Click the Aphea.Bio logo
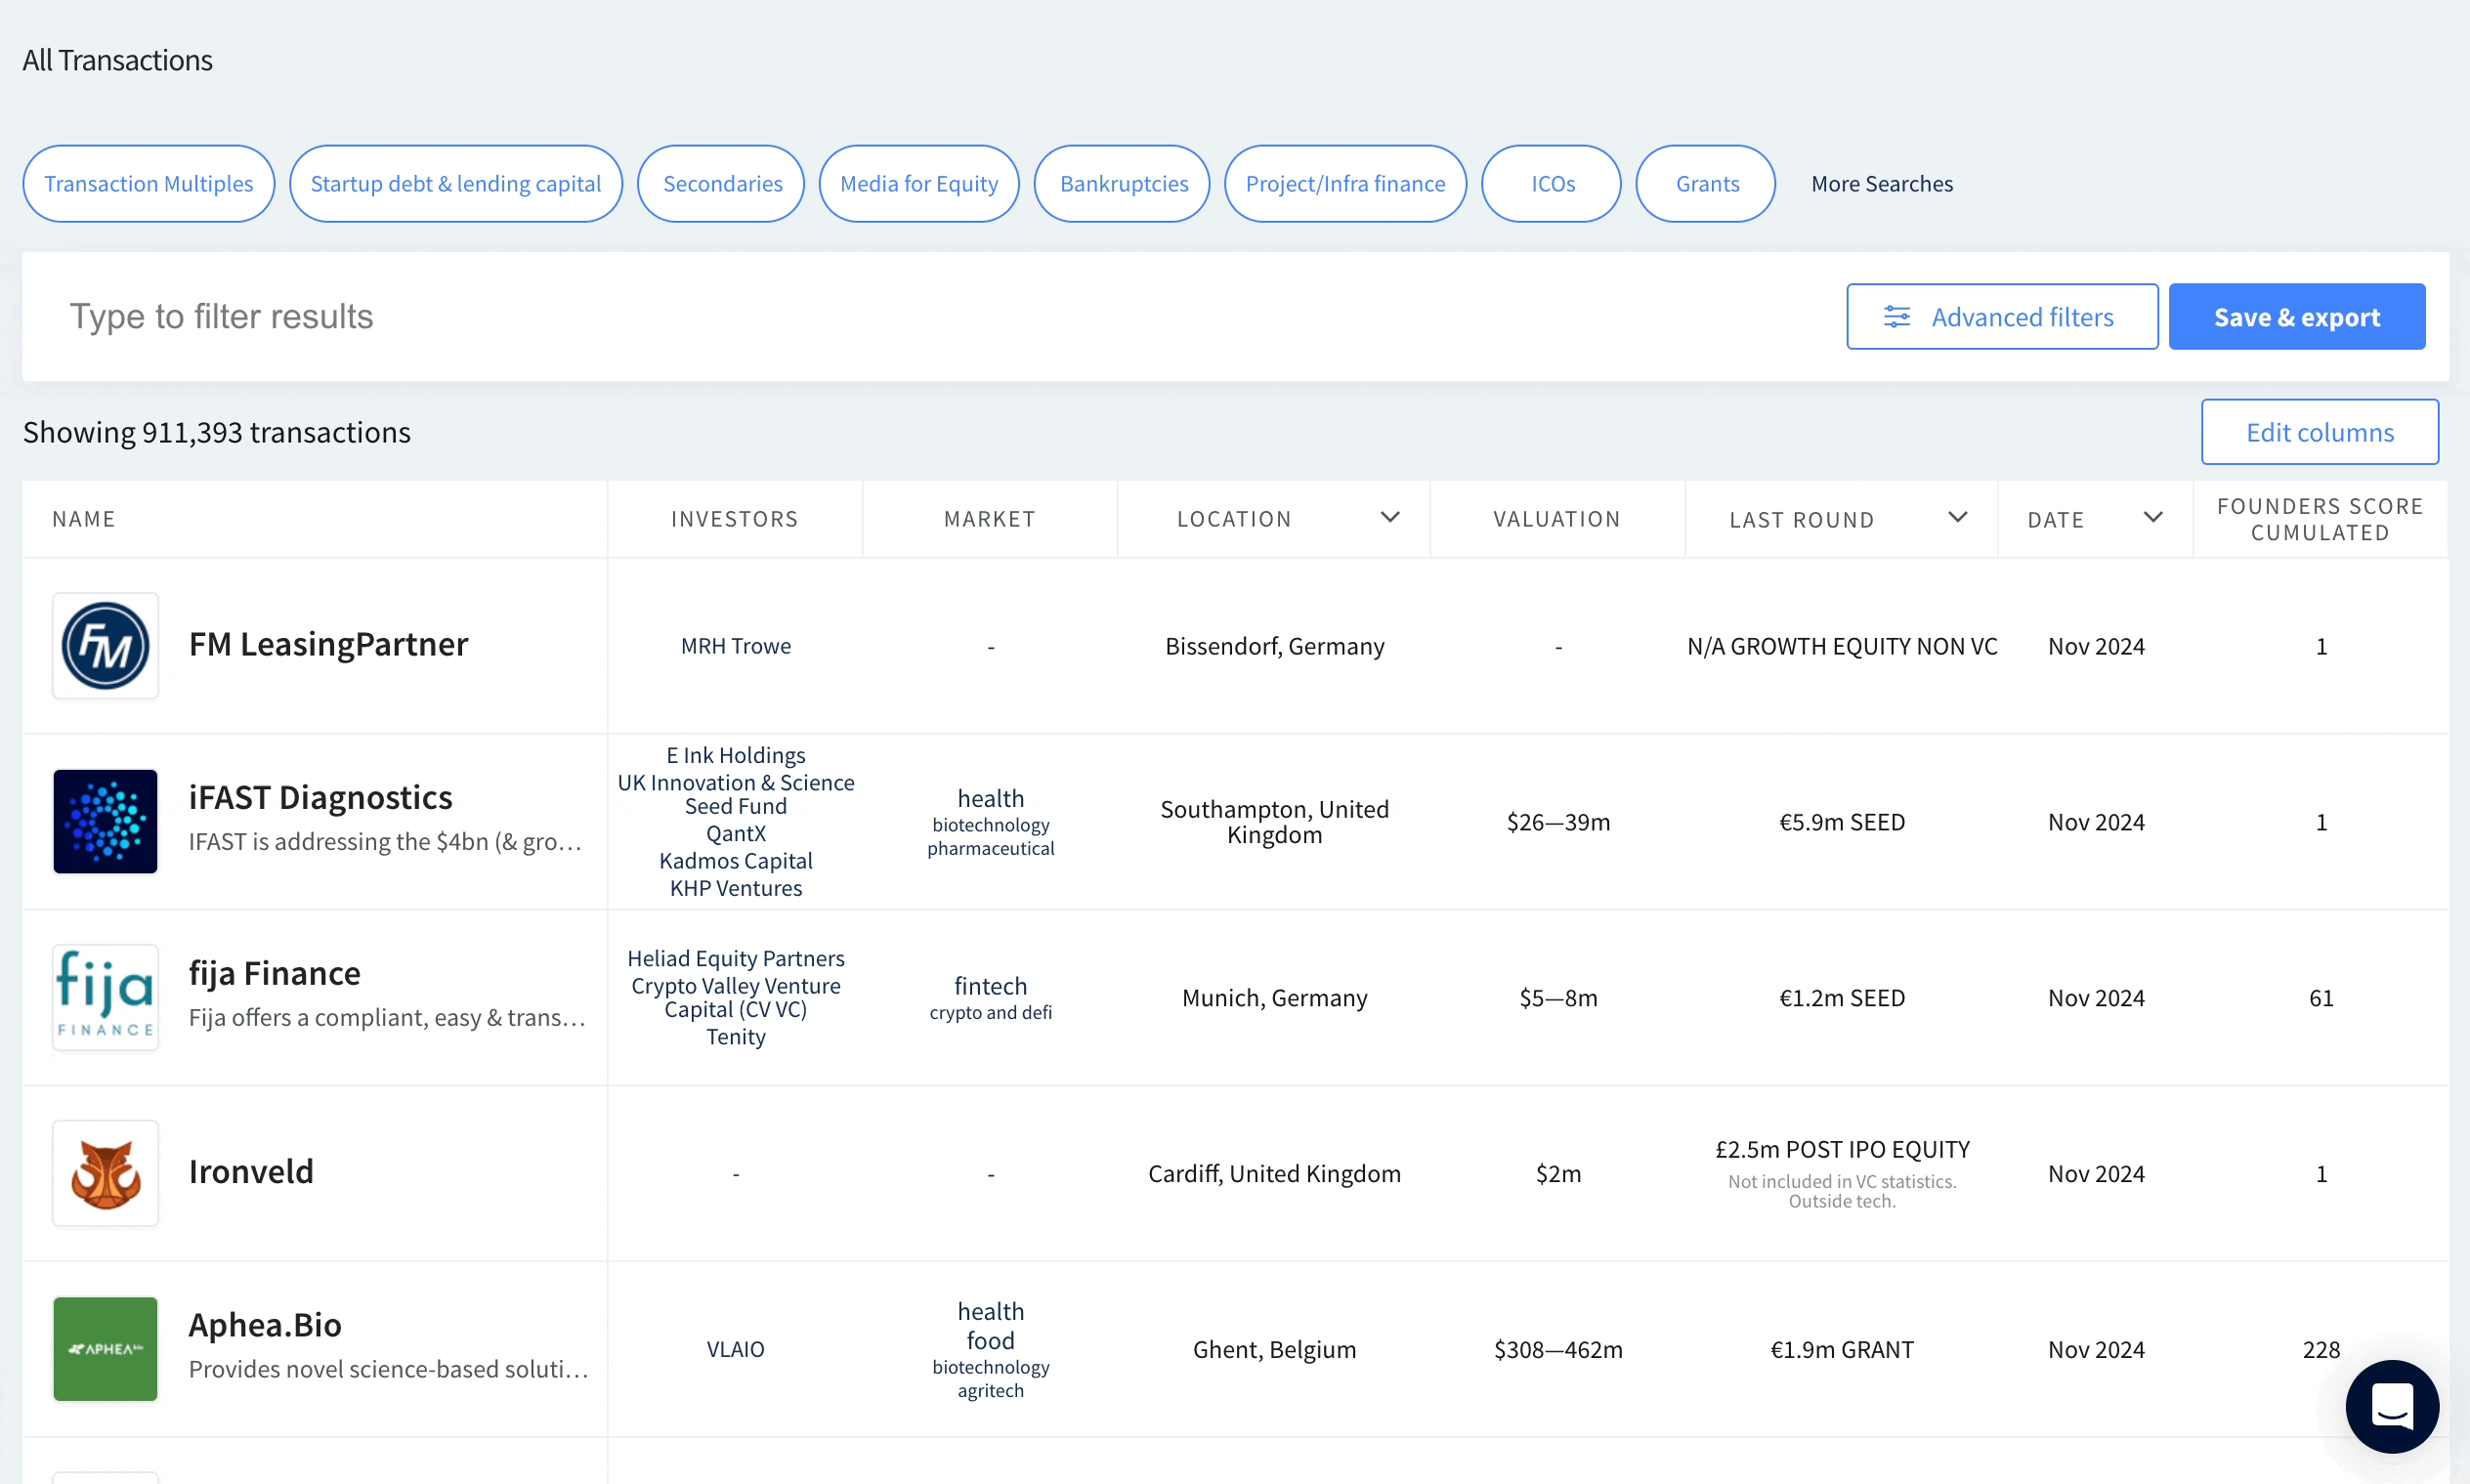 pos(105,1349)
